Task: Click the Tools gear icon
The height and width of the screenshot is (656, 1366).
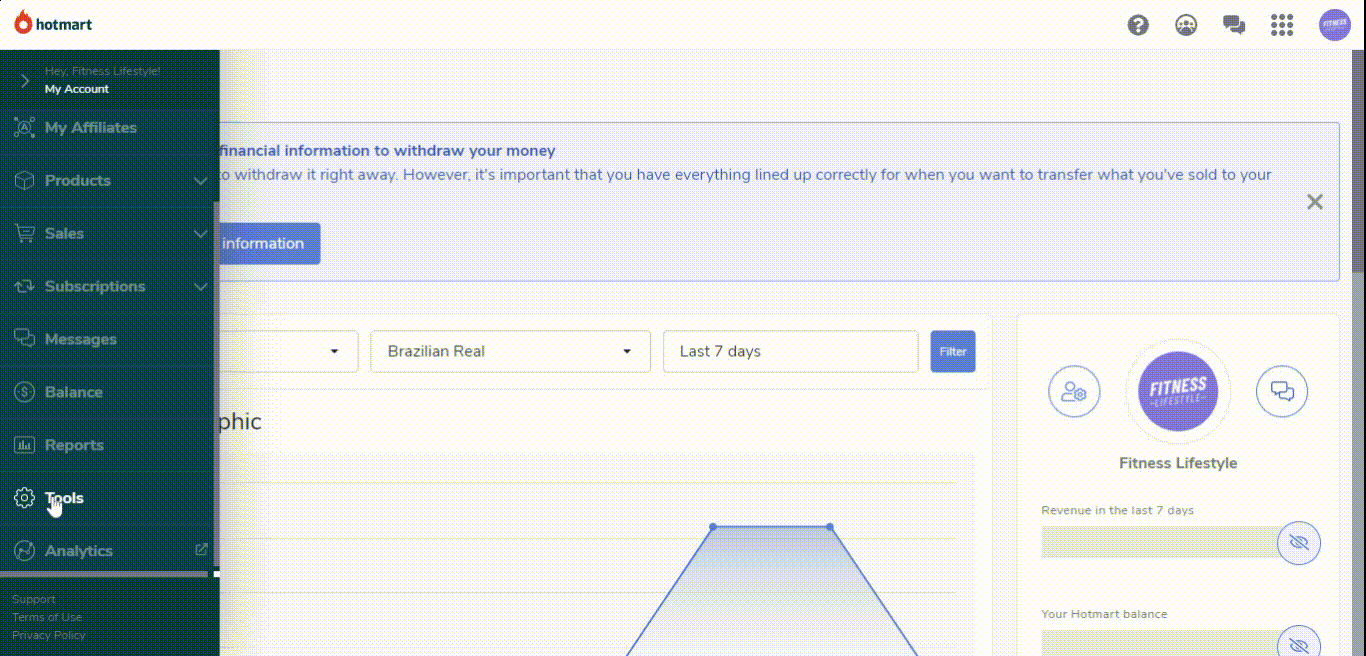Action: click(24, 498)
